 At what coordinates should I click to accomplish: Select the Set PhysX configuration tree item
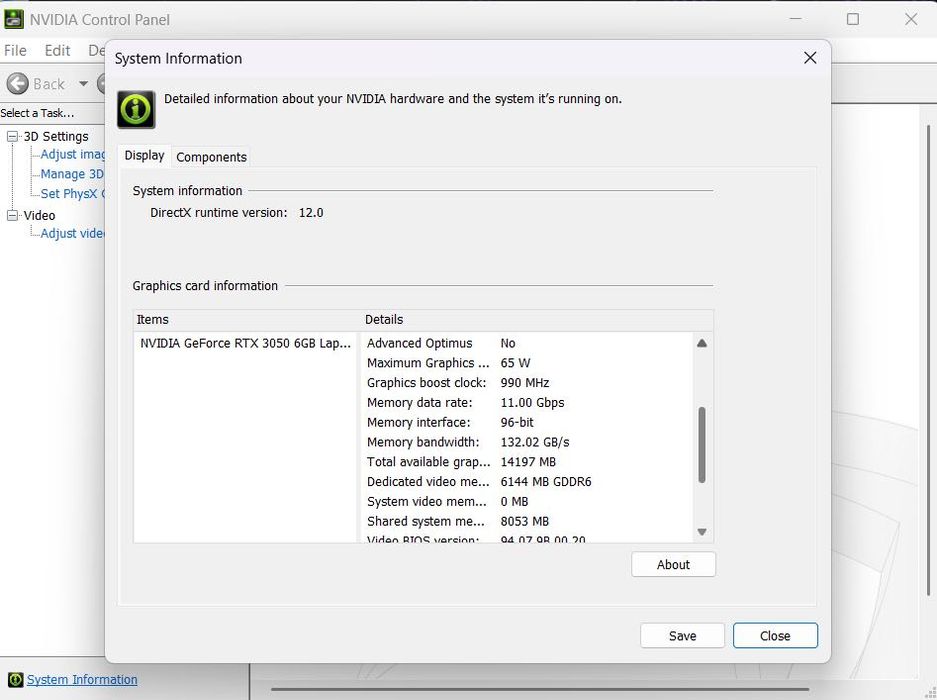point(72,194)
